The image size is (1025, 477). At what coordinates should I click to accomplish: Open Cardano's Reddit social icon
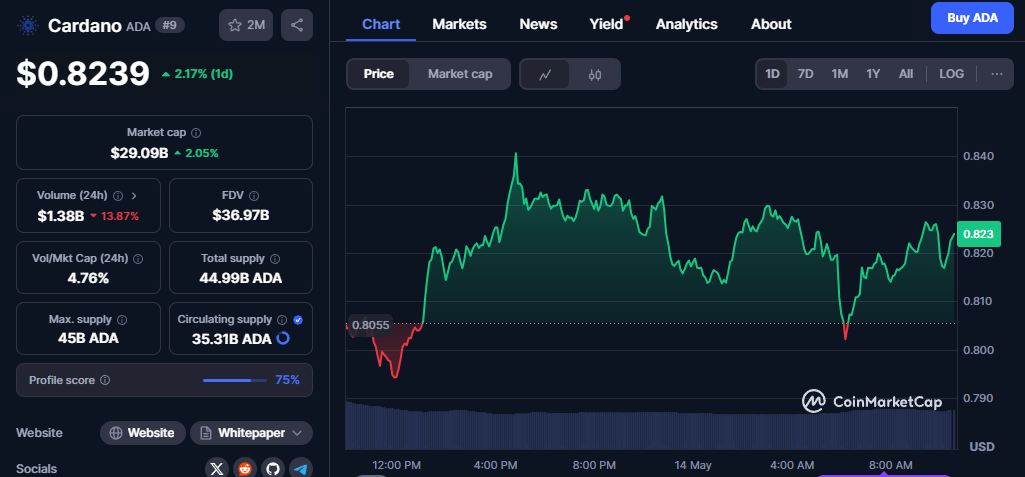coord(245,469)
